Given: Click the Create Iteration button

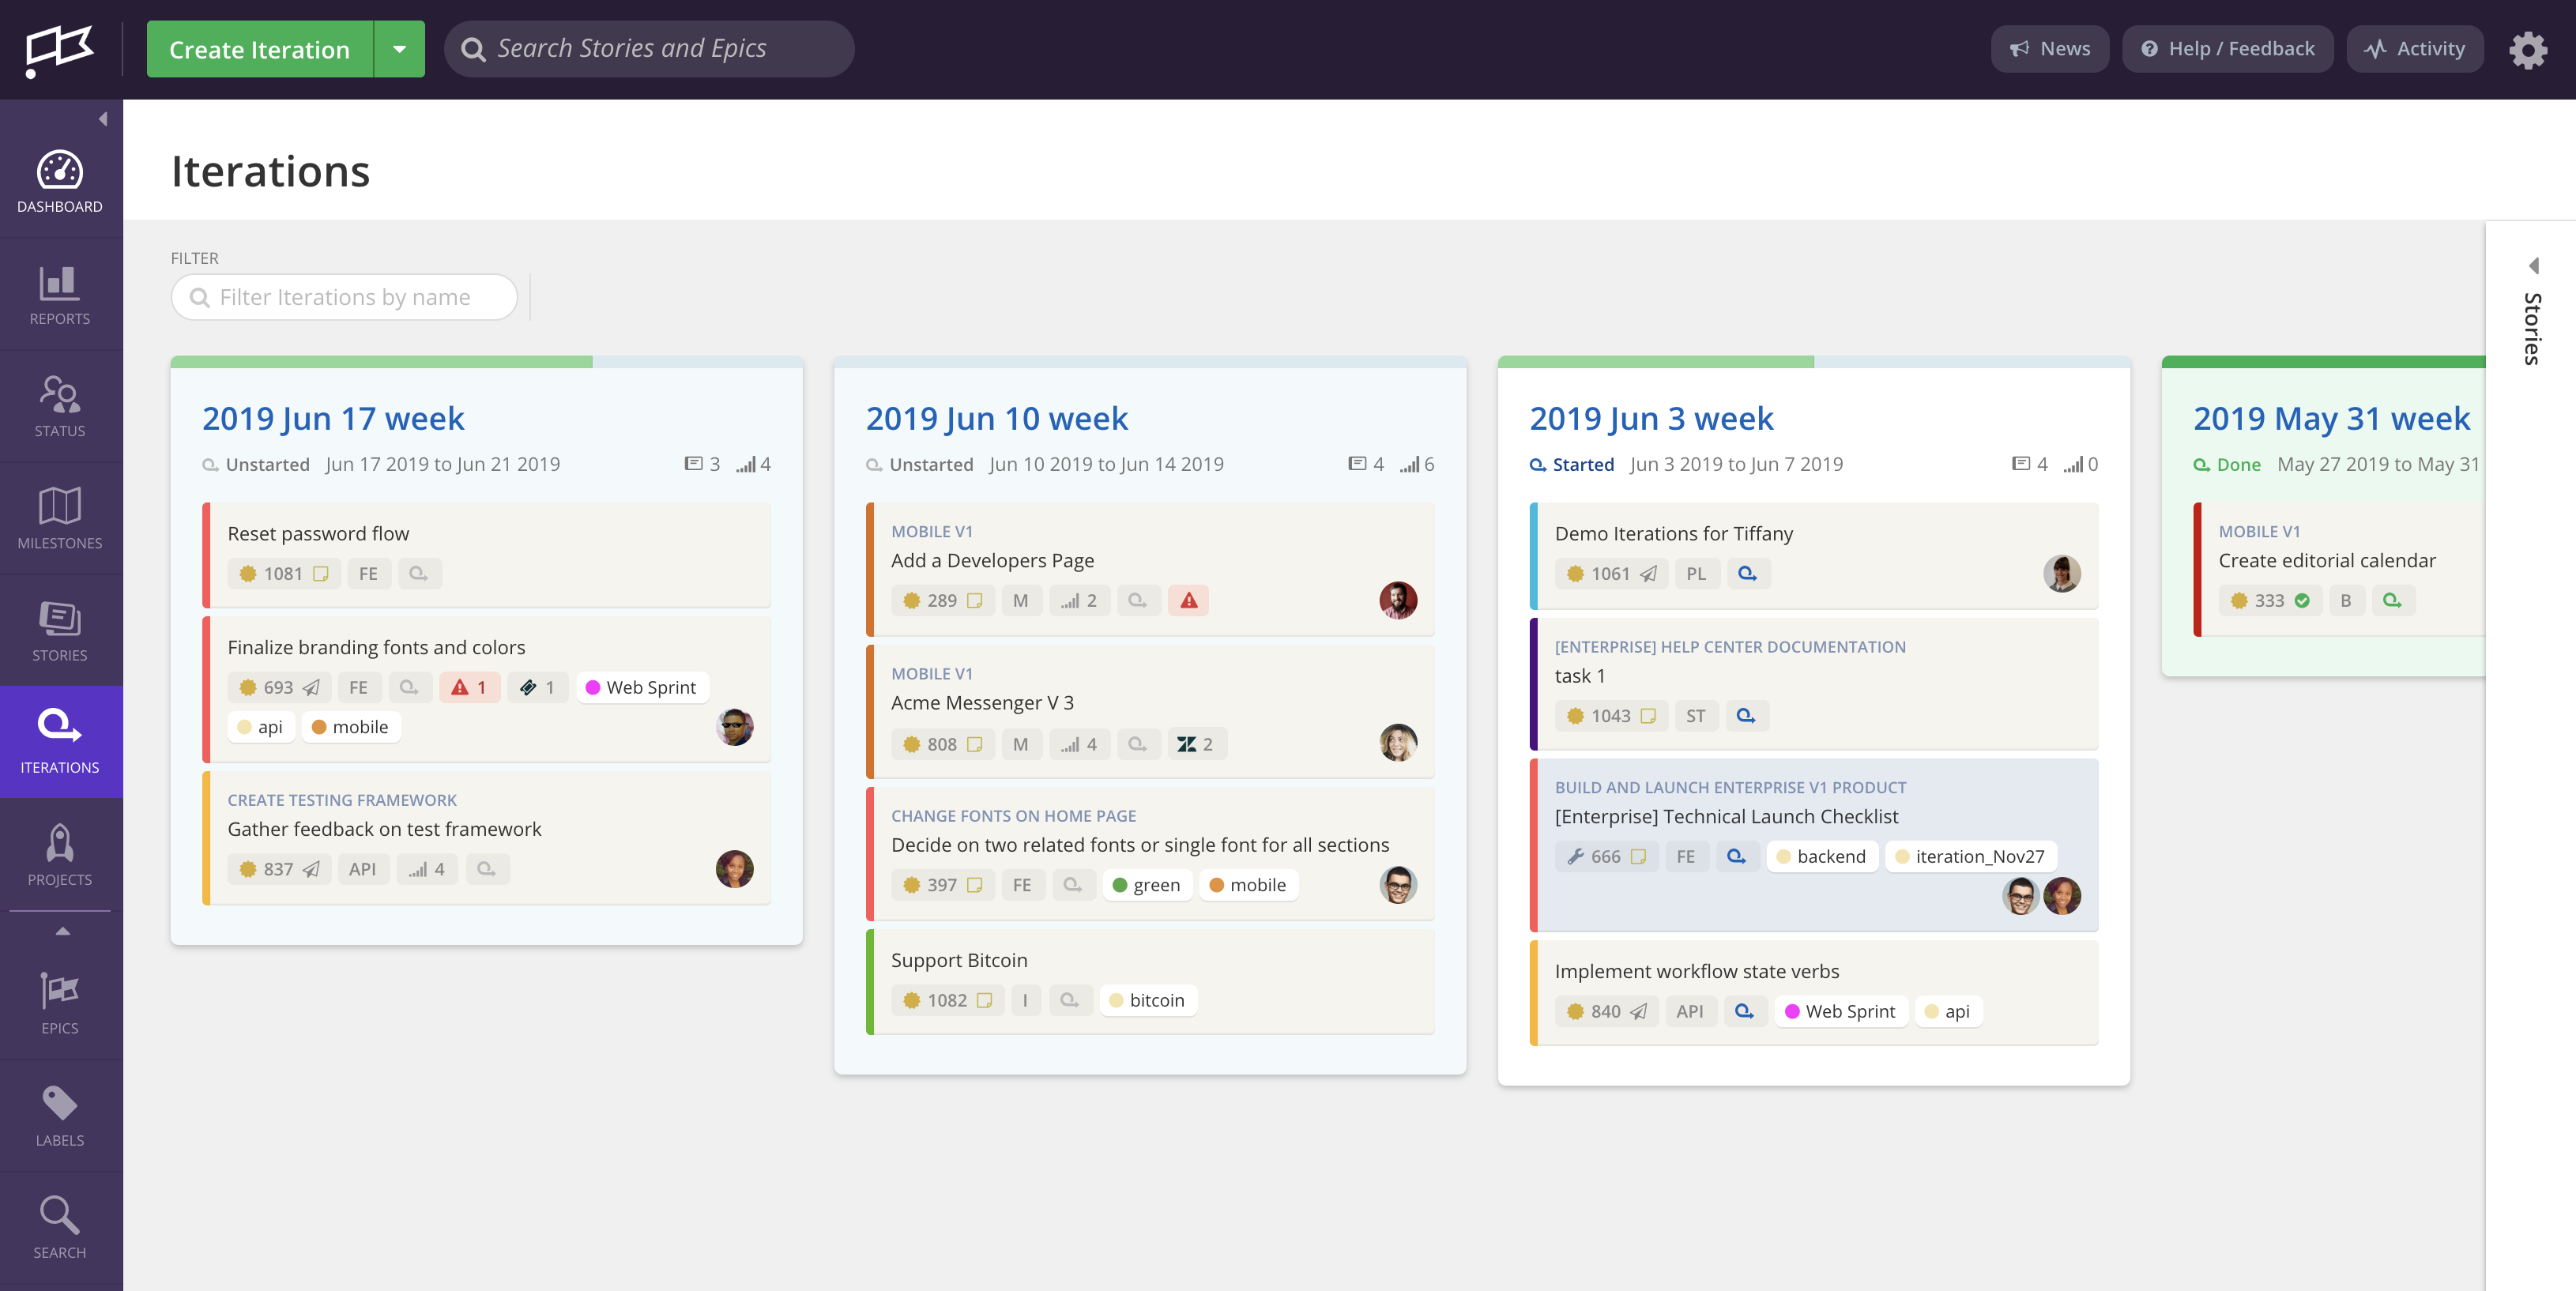Looking at the screenshot, I should click(x=260, y=49).
